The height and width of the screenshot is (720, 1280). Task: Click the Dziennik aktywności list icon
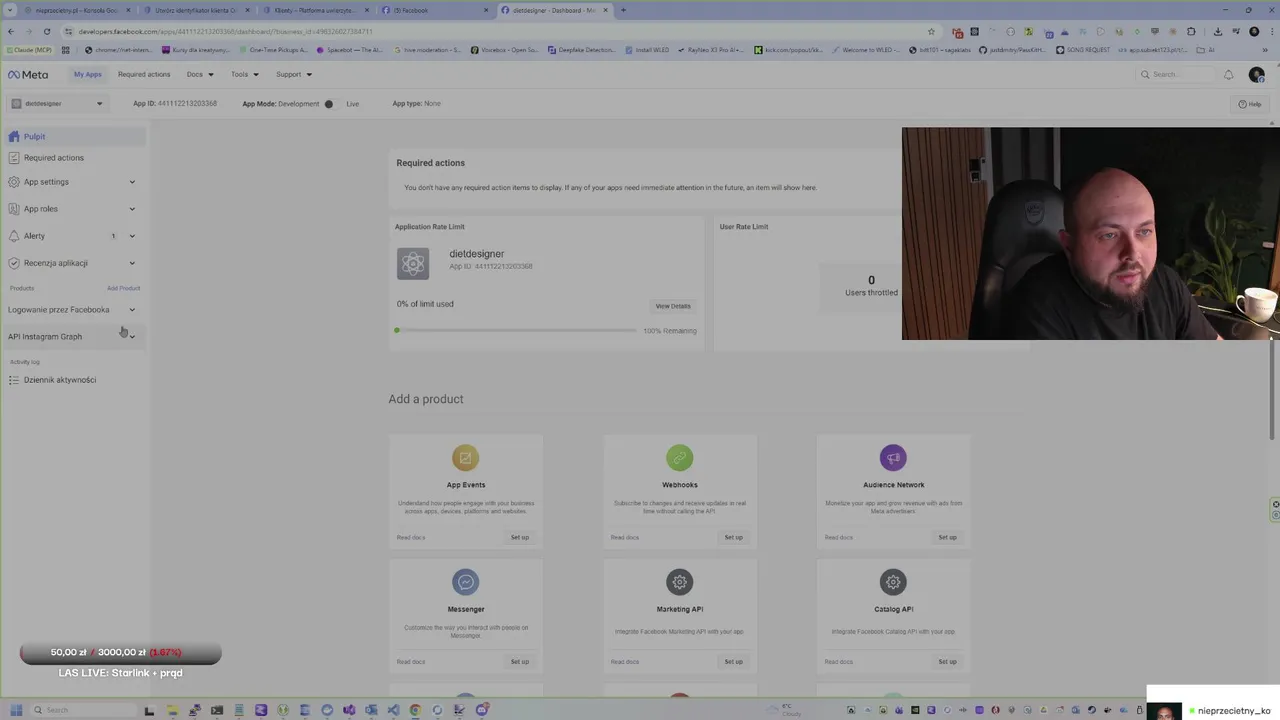pyautogui.click(x=14, y=380)
